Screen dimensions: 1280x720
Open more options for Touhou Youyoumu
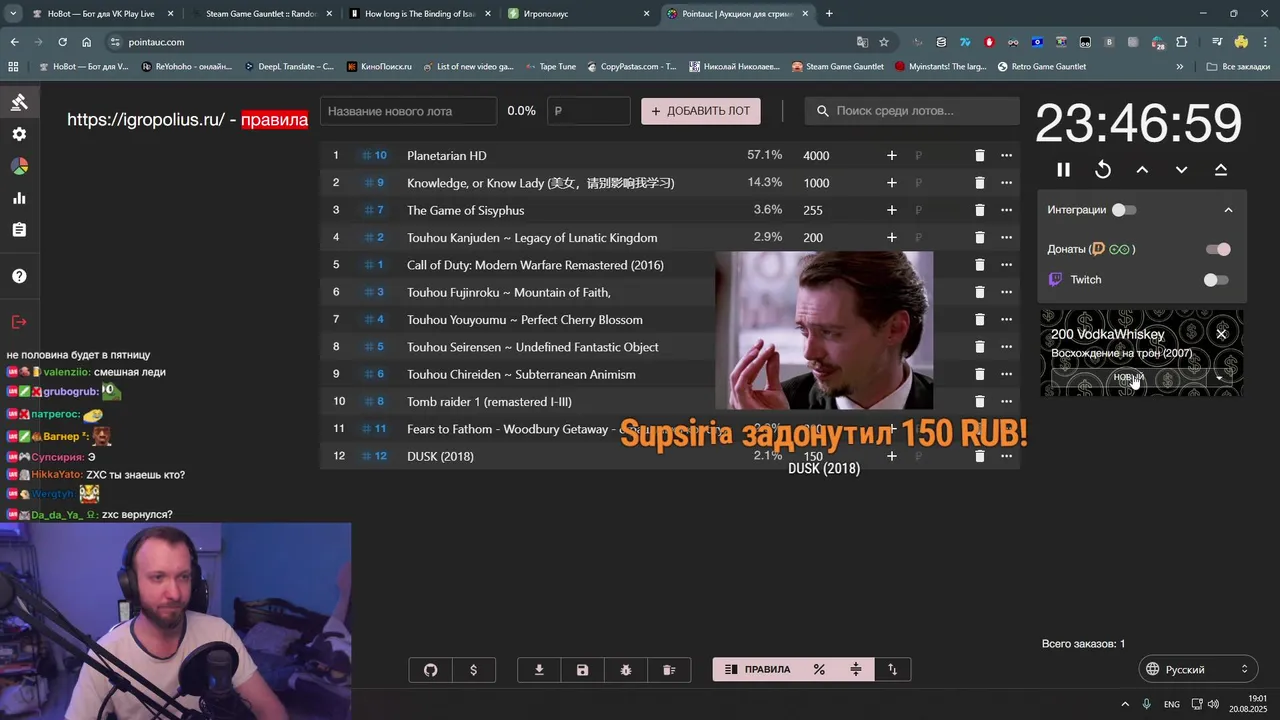[x=1007, y=319]
